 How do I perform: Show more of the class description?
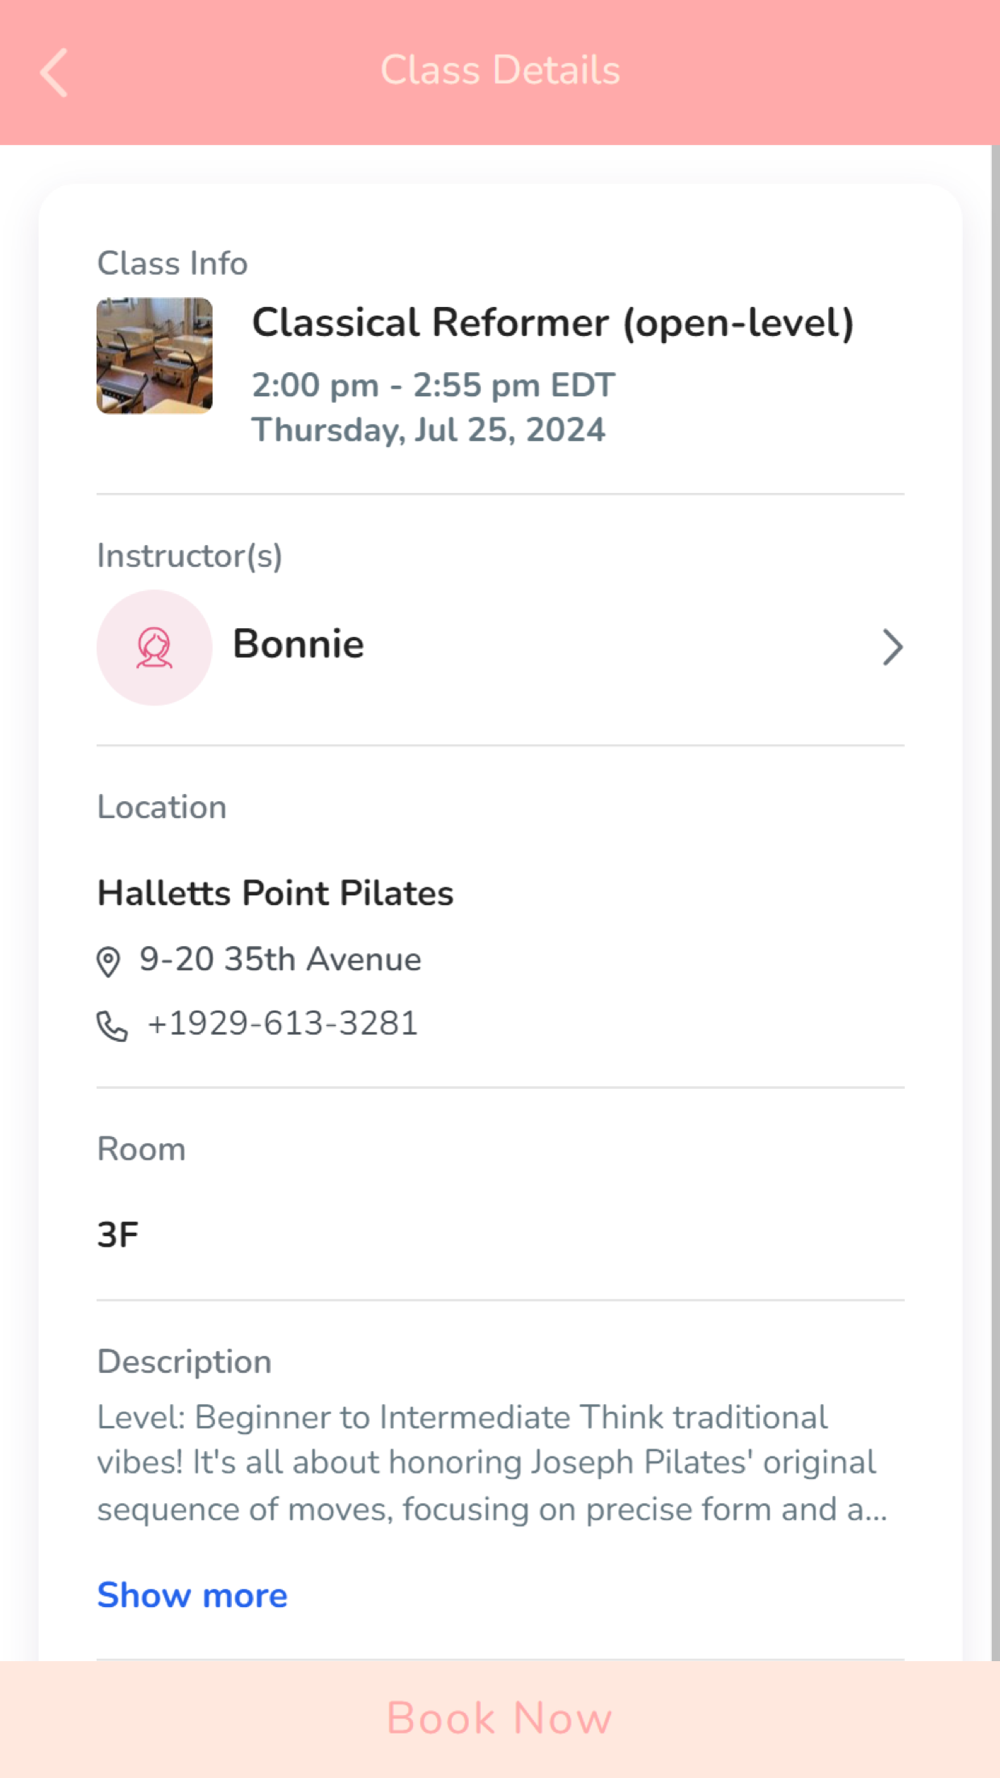point(192,1595)
